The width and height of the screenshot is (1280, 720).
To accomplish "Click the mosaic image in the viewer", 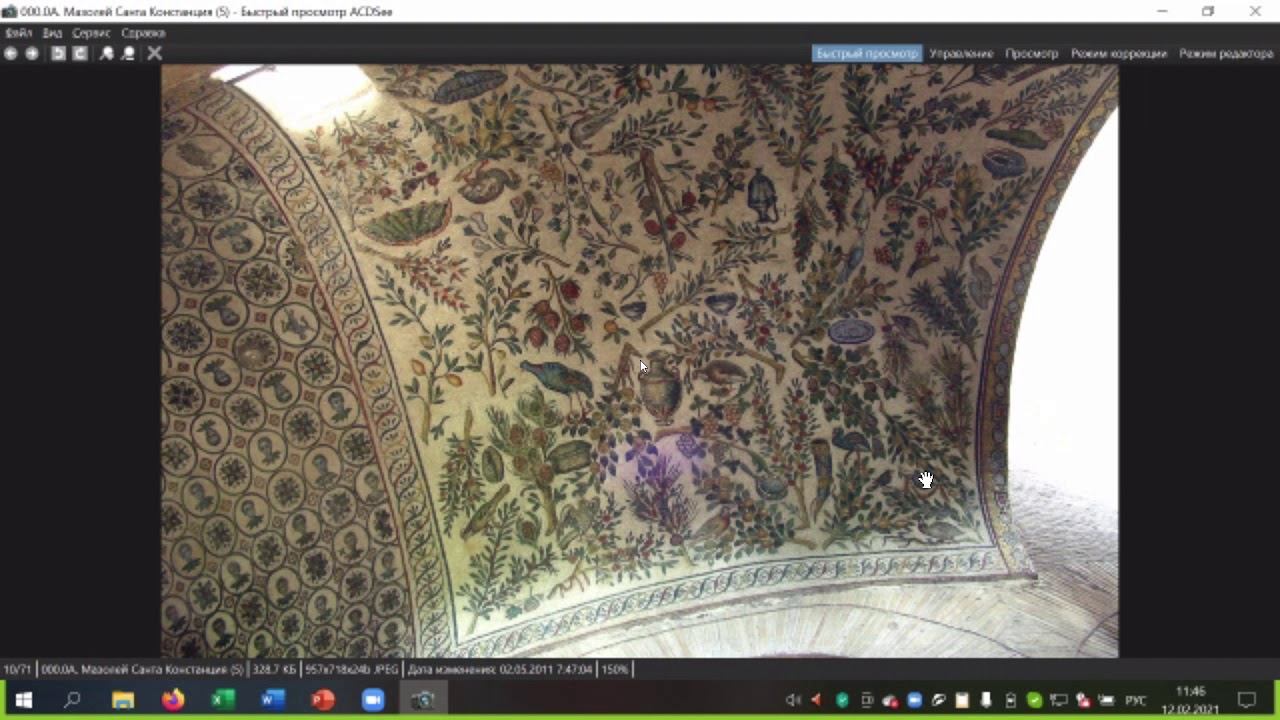I will (x=640, y=361).
